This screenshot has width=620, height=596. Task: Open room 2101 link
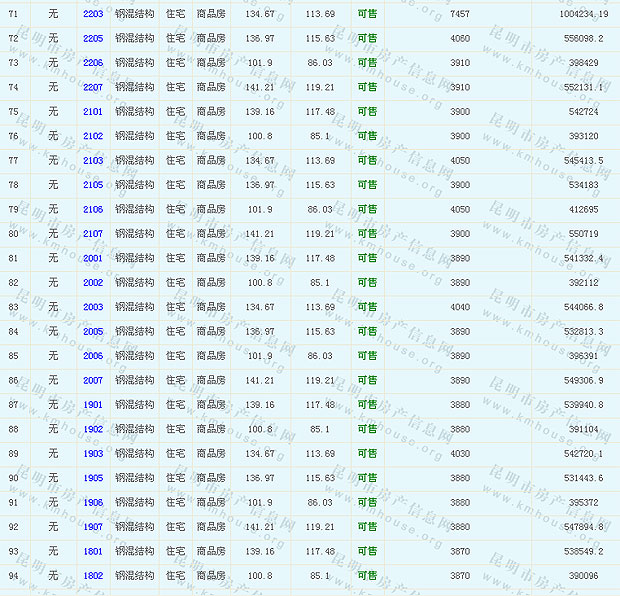tap(93, 111)
